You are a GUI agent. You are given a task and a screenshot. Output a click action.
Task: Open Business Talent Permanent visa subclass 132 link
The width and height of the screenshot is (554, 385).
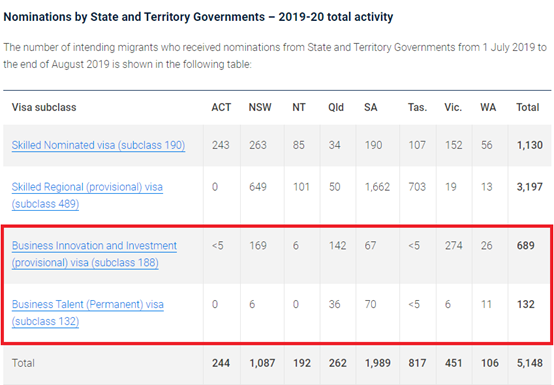point(88,313)
